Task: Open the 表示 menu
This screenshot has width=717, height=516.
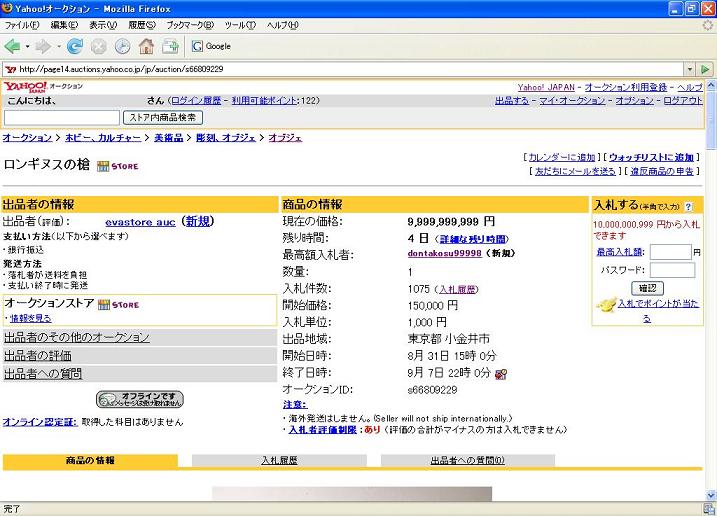Action: 103,25
